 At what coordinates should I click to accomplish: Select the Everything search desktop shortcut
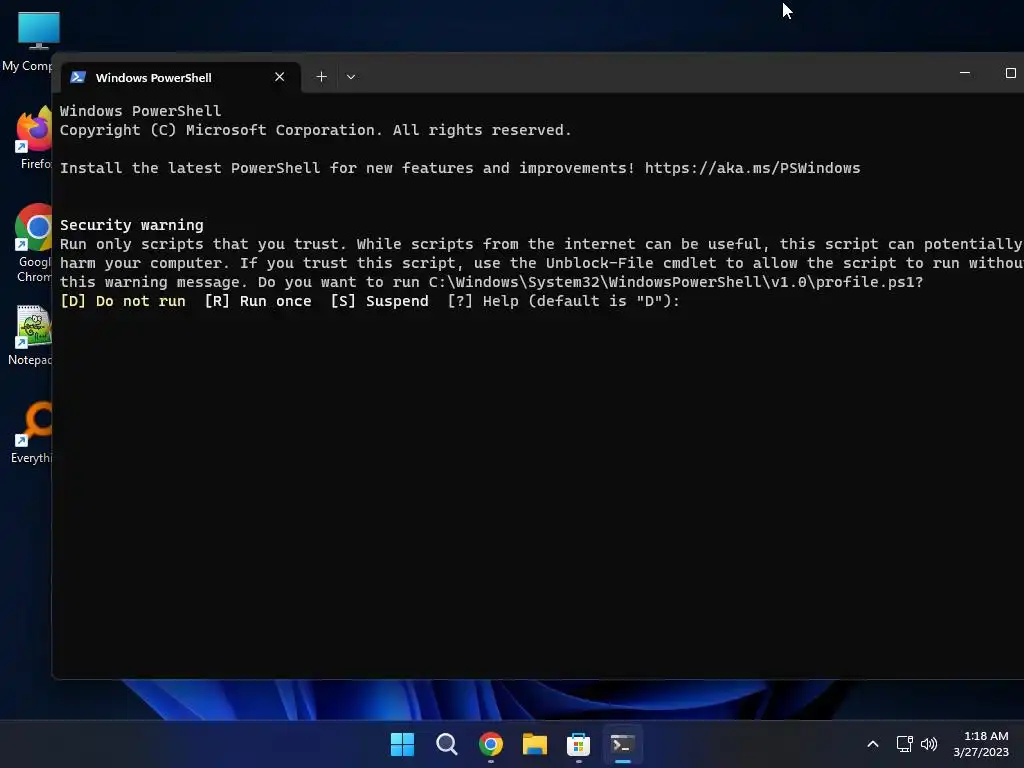33,432
